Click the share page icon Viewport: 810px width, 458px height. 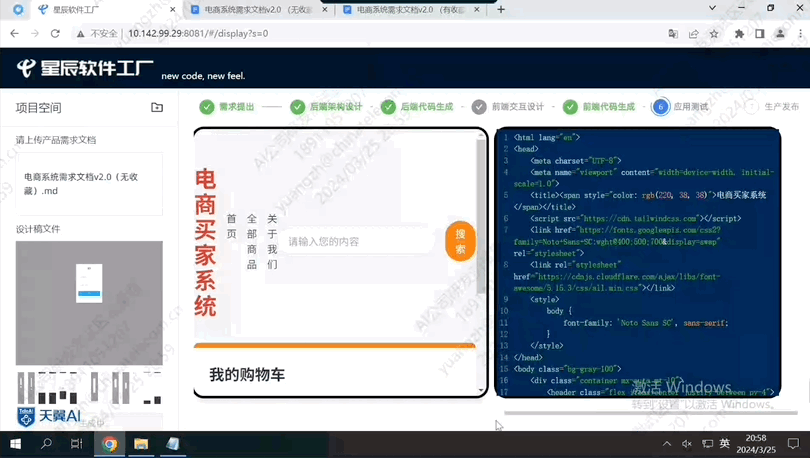(x=693, y=34)
